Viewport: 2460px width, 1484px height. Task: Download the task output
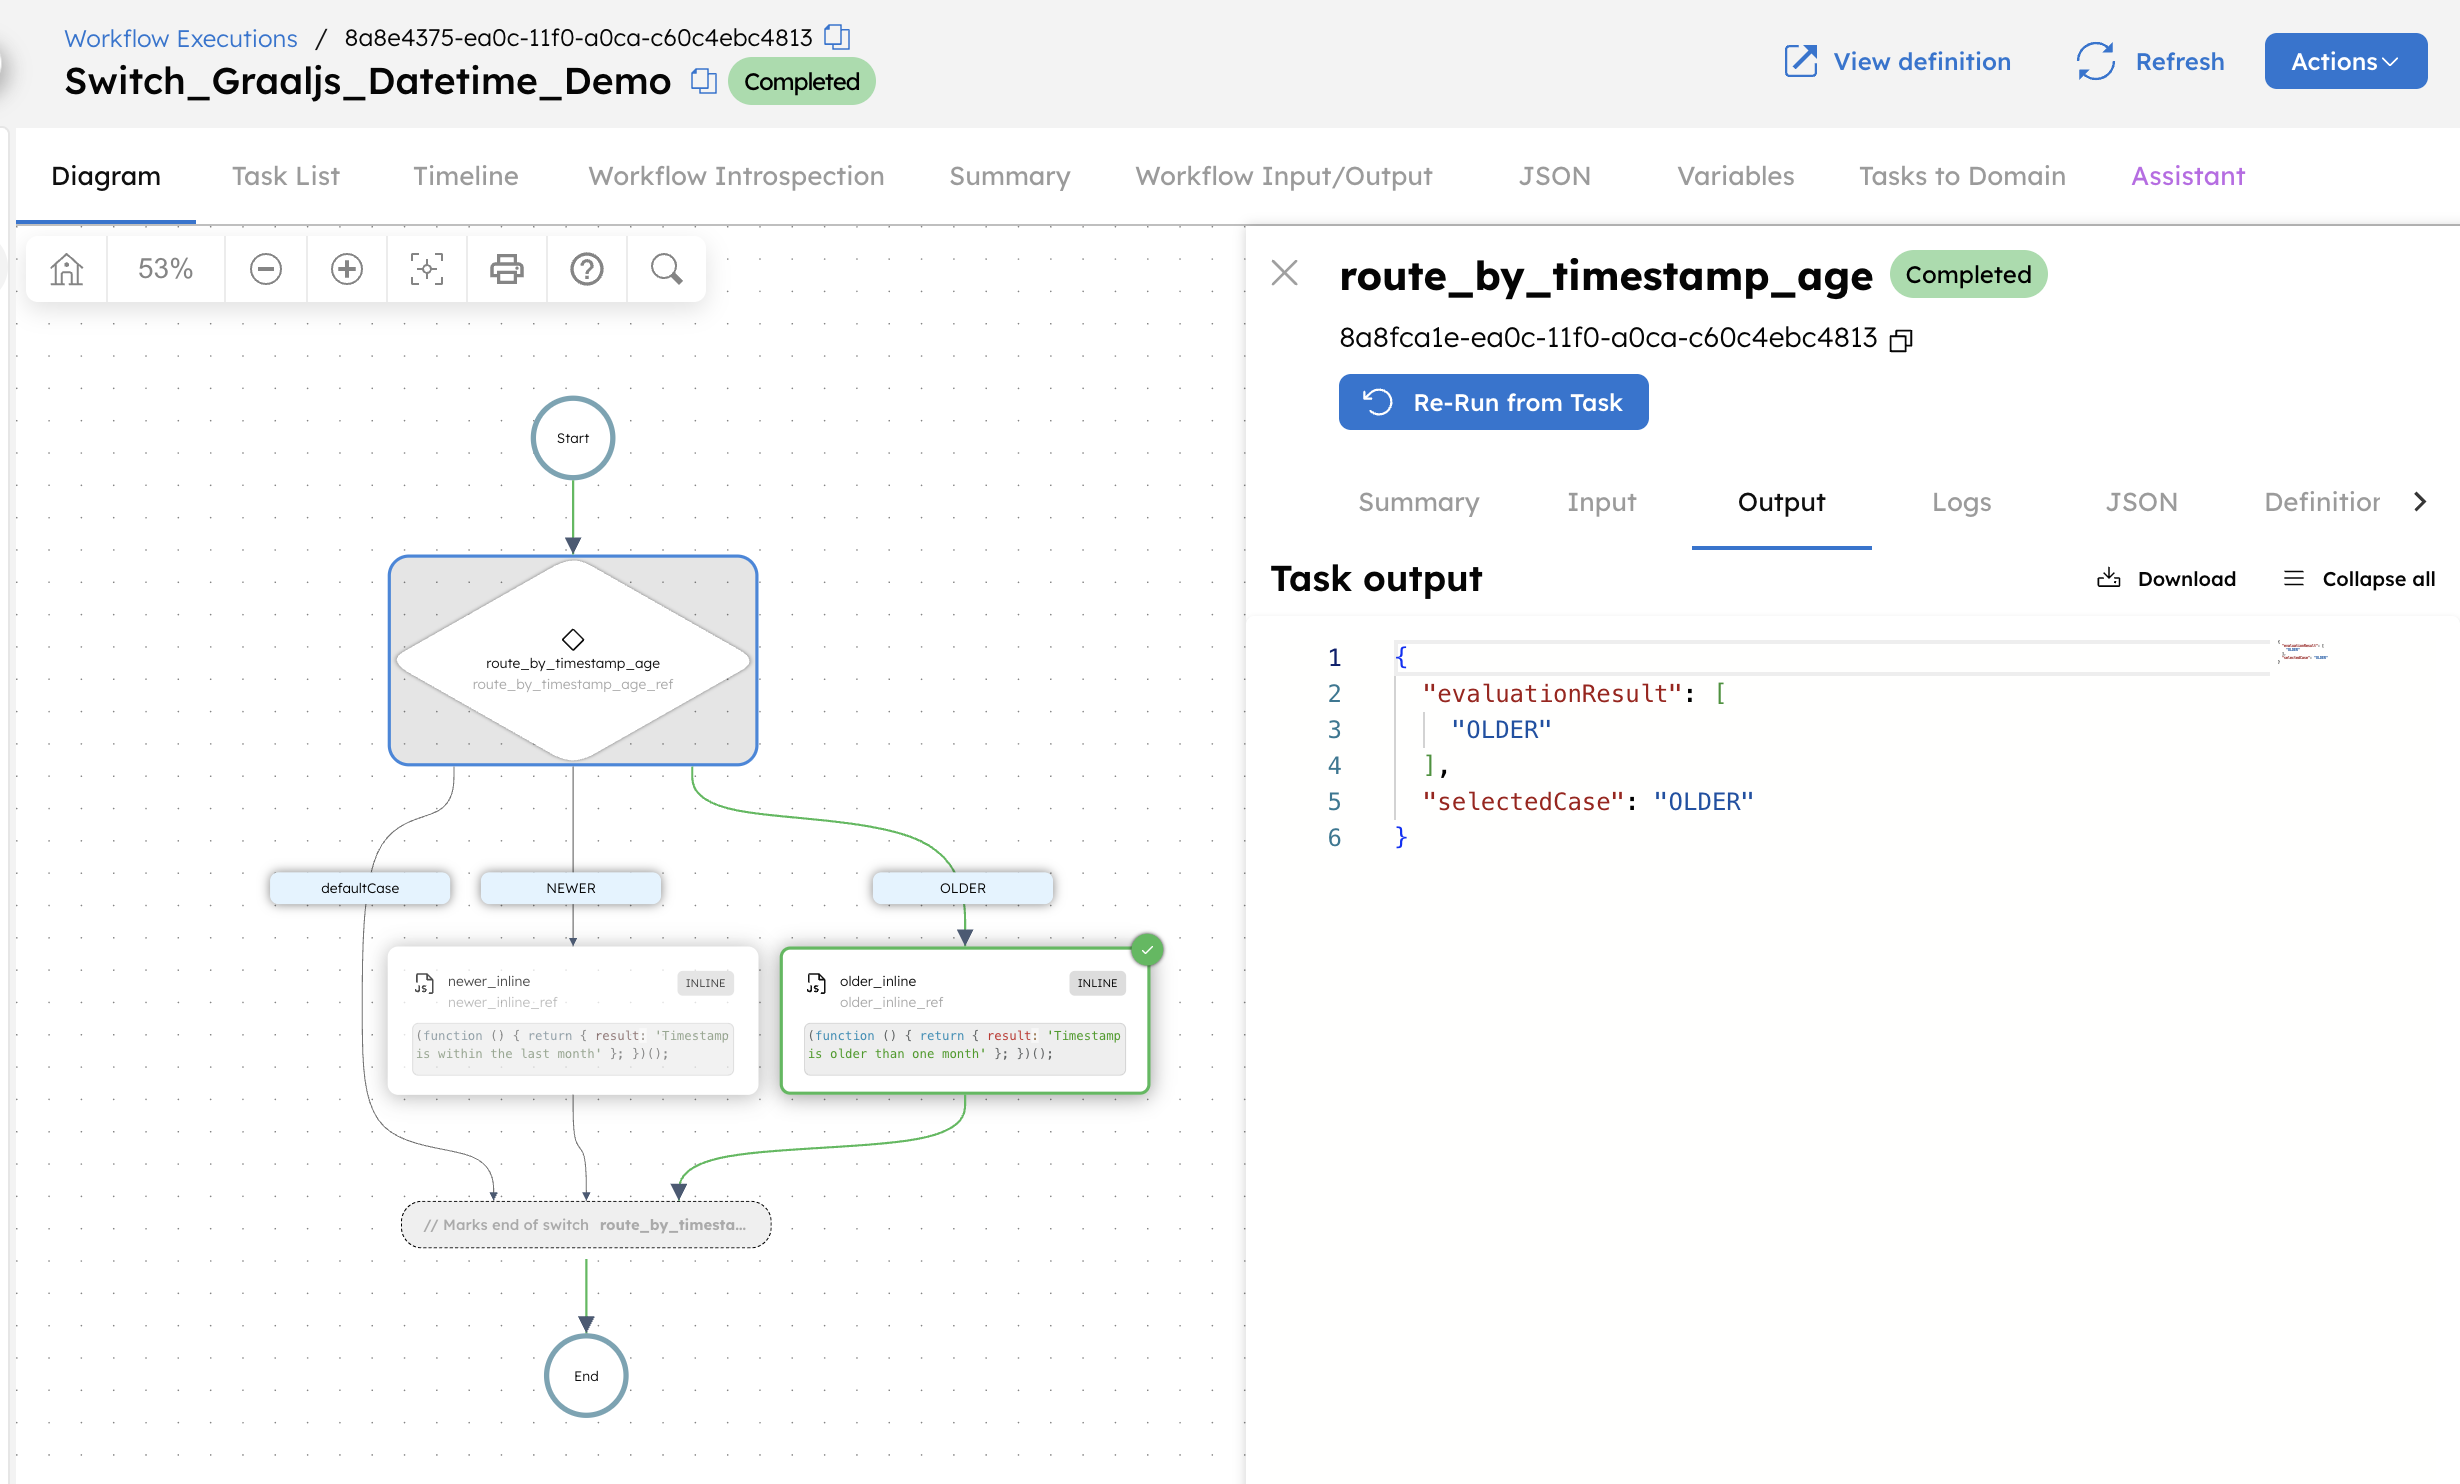click(x=2166, y=578)
